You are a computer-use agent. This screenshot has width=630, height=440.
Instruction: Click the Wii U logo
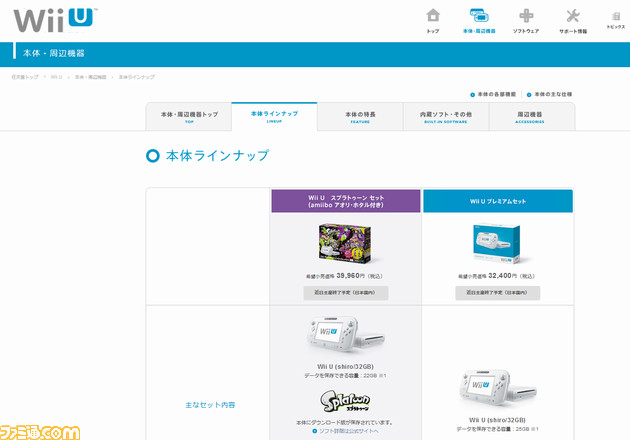pyautogui.click(x=54, y=19)
